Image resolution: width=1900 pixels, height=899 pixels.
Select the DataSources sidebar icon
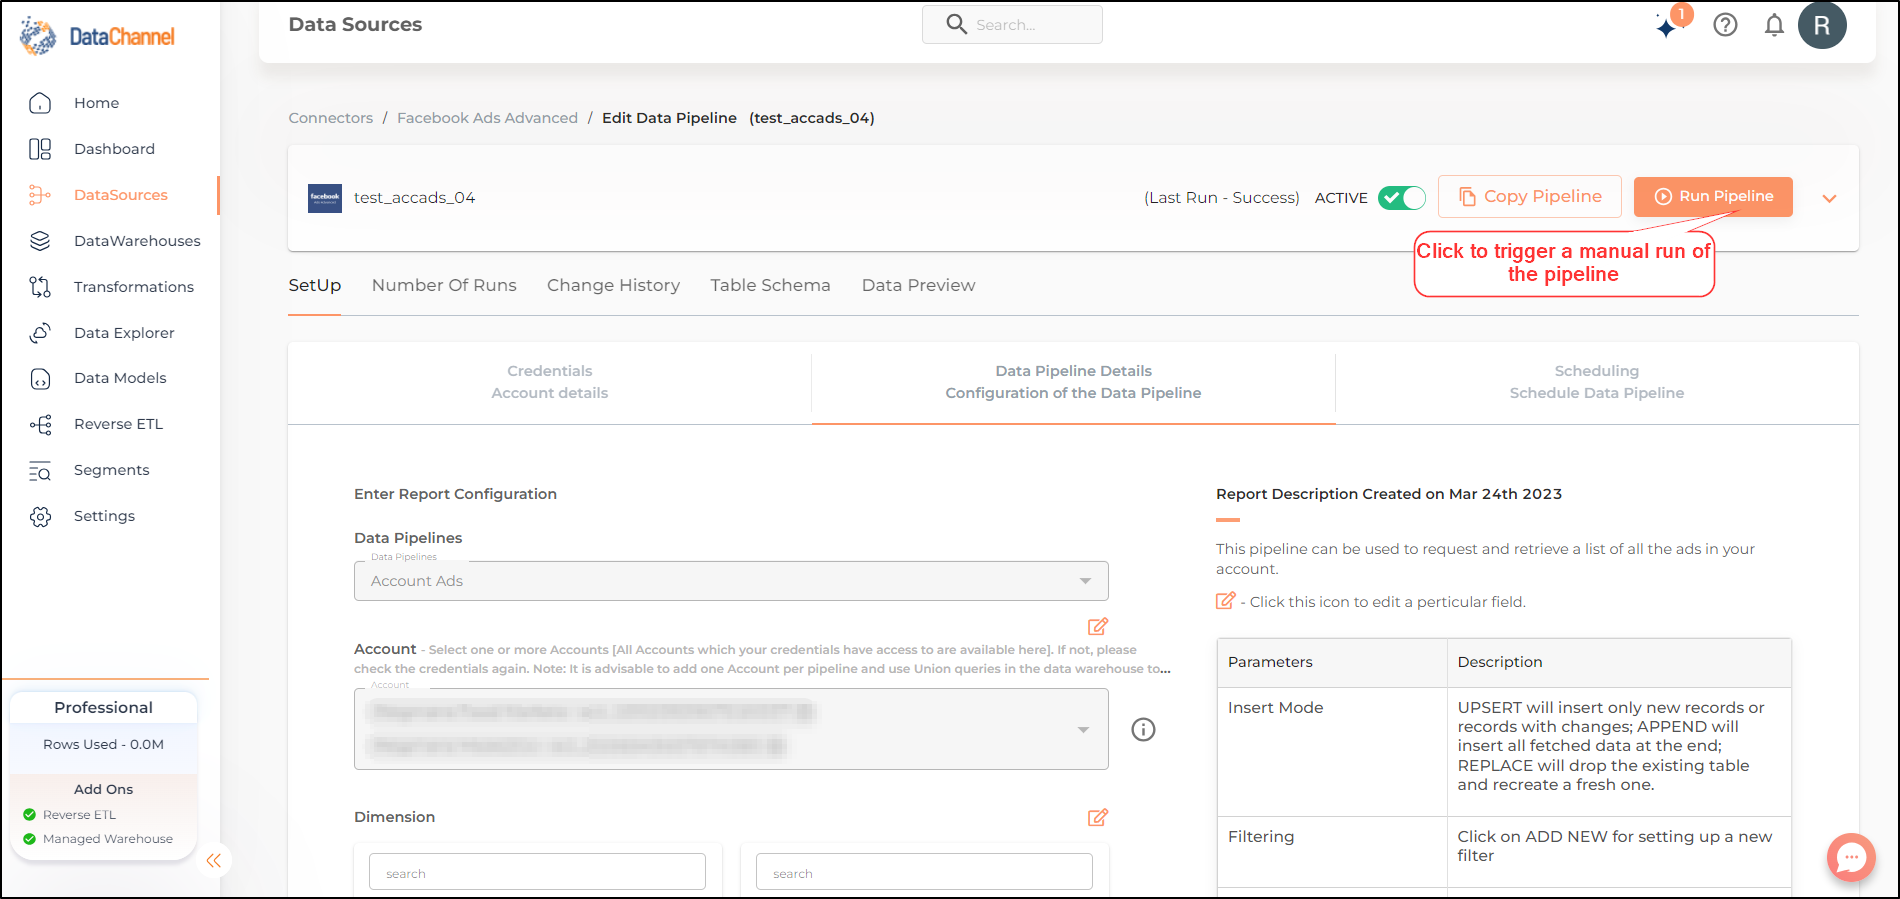tap(40, 195)
